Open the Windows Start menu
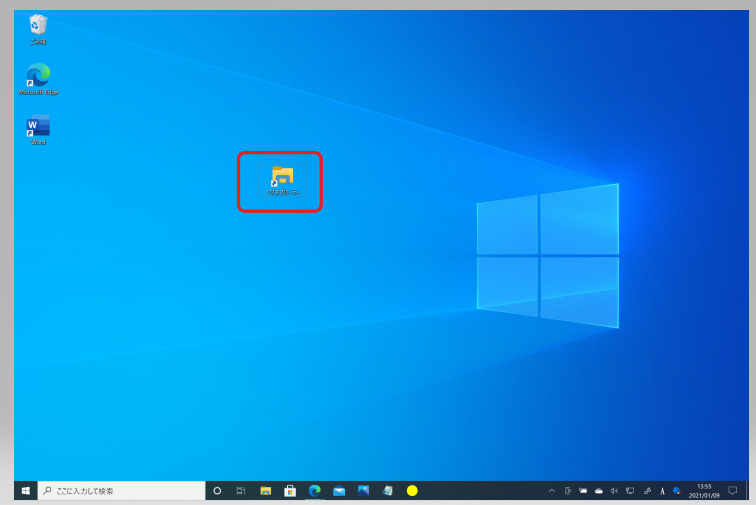This screenshot has height=505, width=756. click(25, 491)
